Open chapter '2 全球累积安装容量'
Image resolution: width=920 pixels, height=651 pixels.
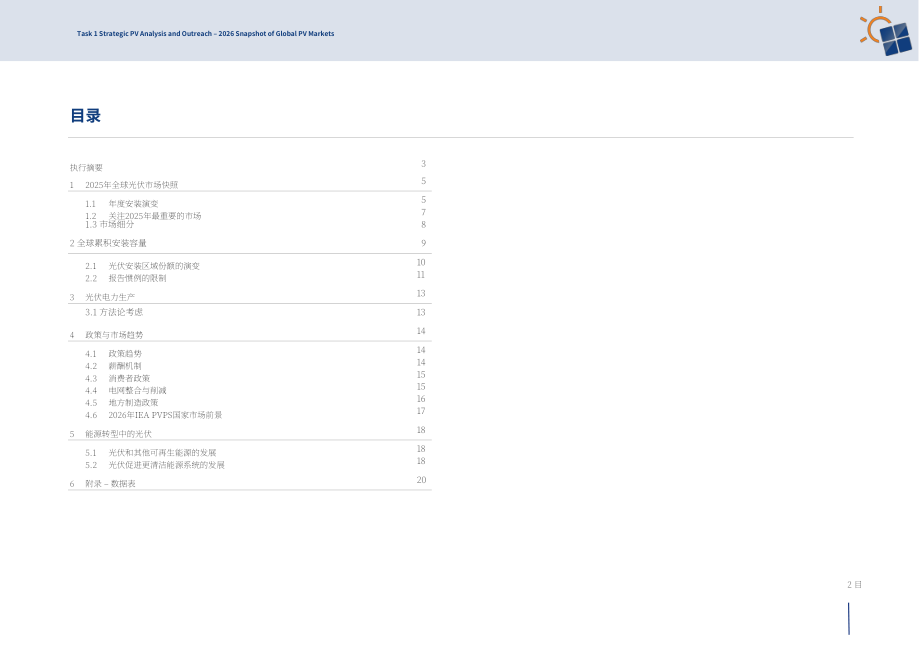point(108,243)
